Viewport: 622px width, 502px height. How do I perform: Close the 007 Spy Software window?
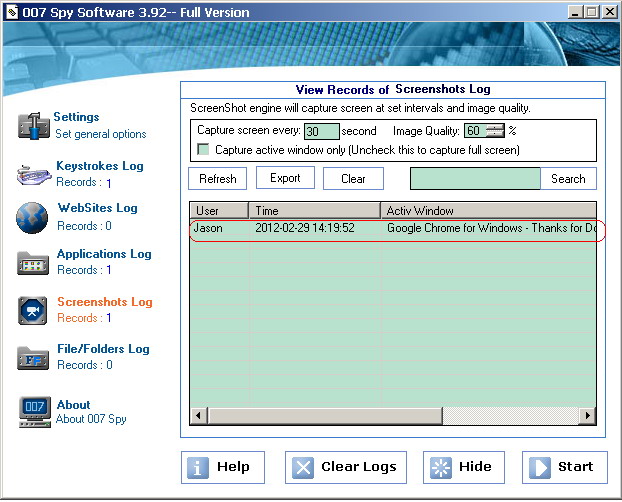click(610, 12)
